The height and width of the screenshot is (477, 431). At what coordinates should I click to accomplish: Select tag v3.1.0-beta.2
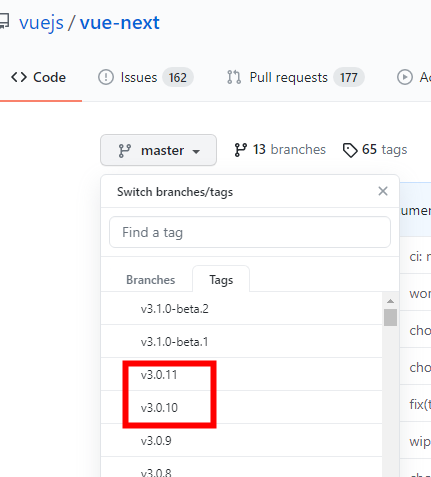[x=242, y=308]
